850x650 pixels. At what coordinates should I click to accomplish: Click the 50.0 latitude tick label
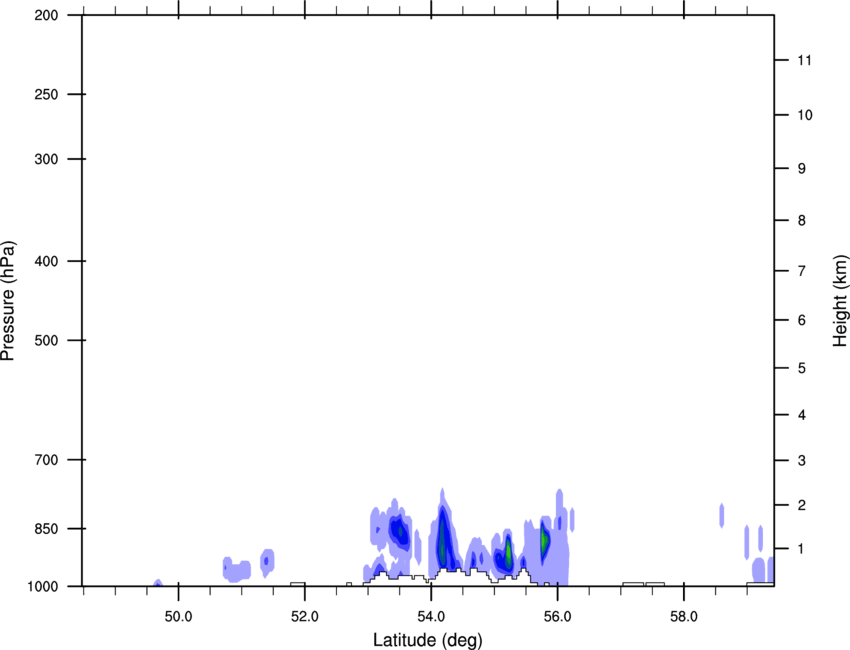click(179, 617)
